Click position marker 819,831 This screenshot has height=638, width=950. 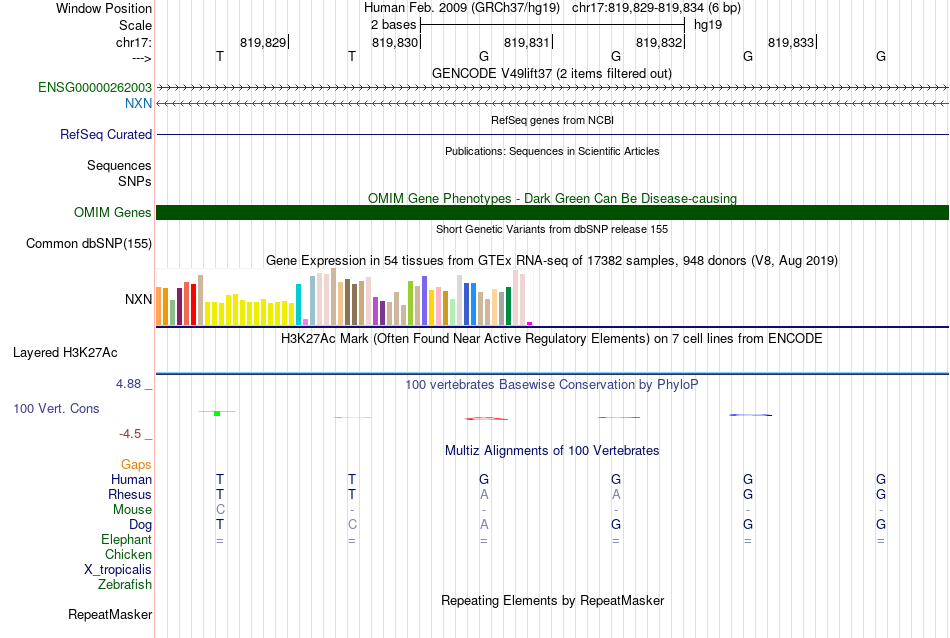[527, 42]
